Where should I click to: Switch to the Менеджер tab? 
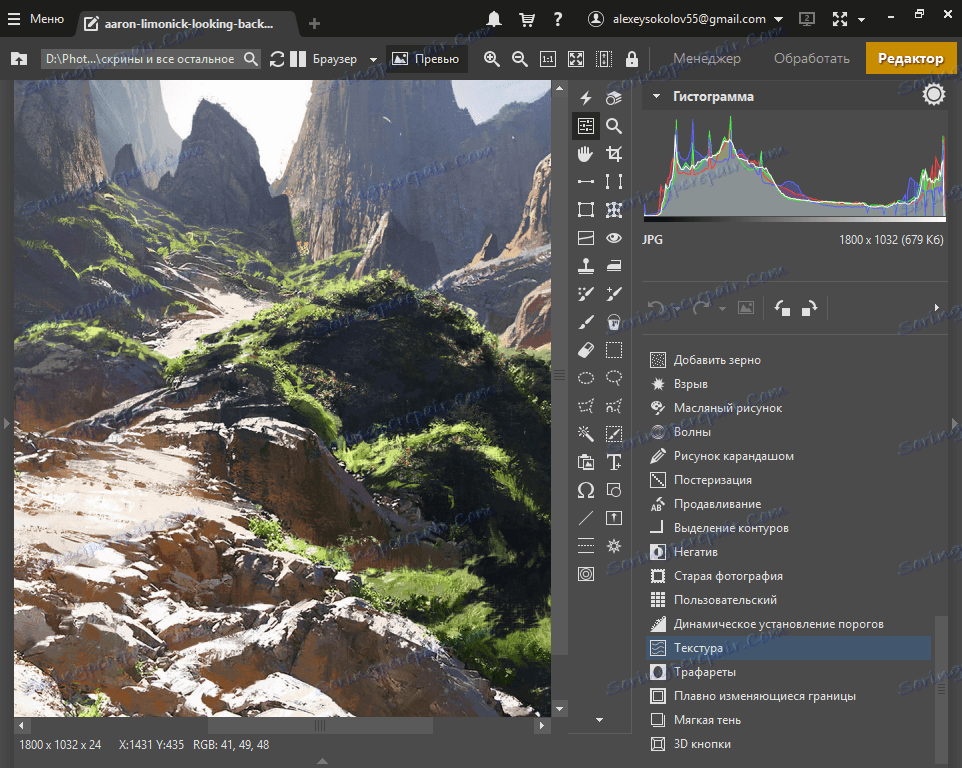706,58
